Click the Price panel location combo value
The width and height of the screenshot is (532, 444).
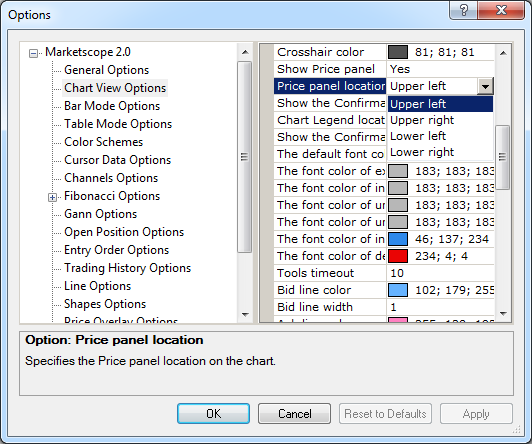coord(432,86)
